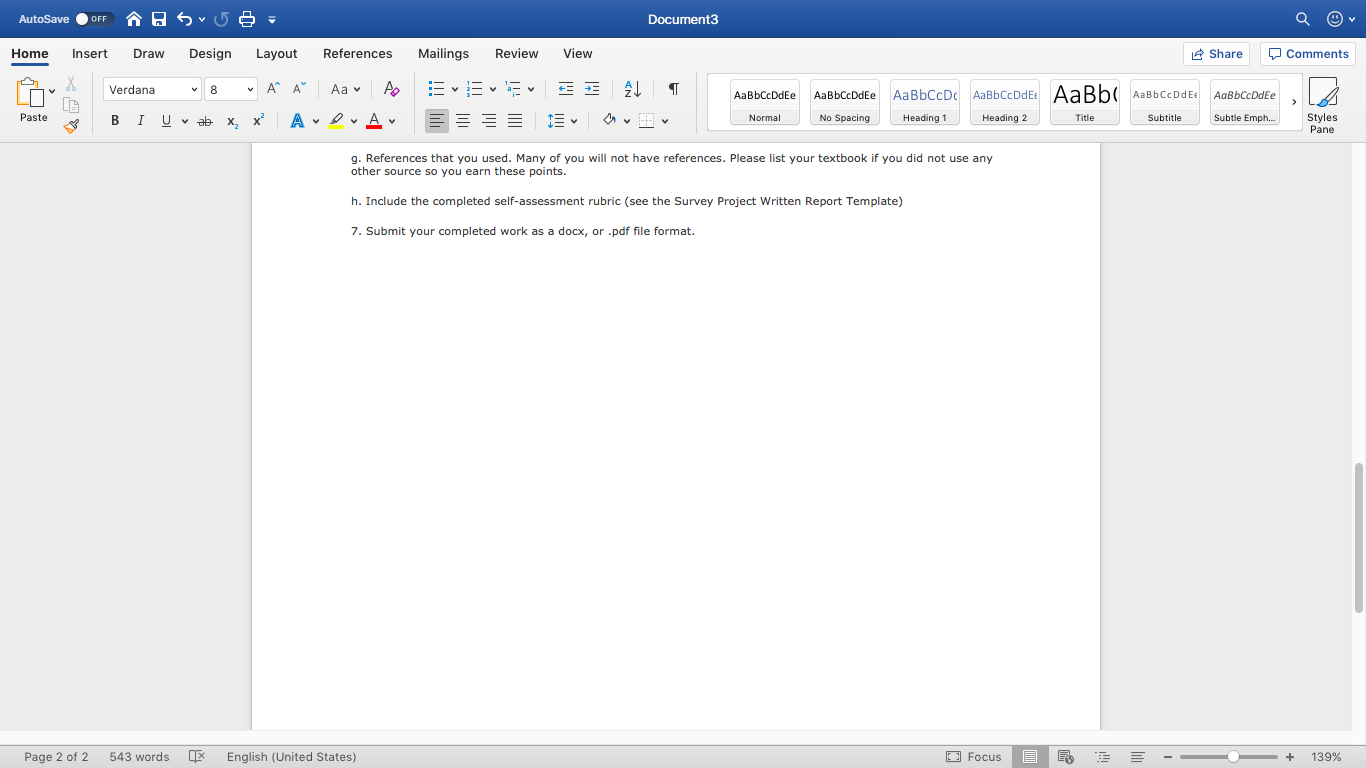Select the Mailings tab
This screenshot has height=768, width=1366.
(x=443, y=54)
